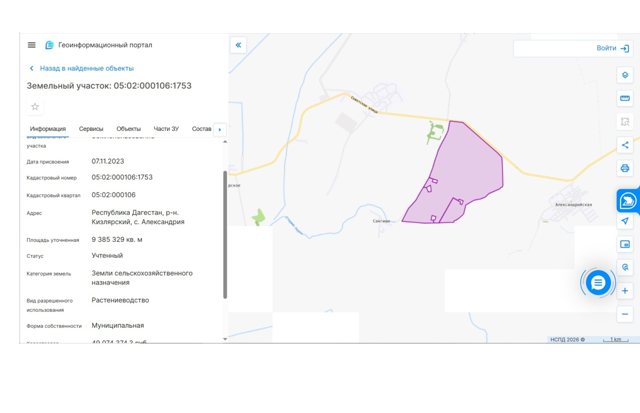Click the Геоинформационный портал logo icon

pyautogui.click(x=49, y=45)
